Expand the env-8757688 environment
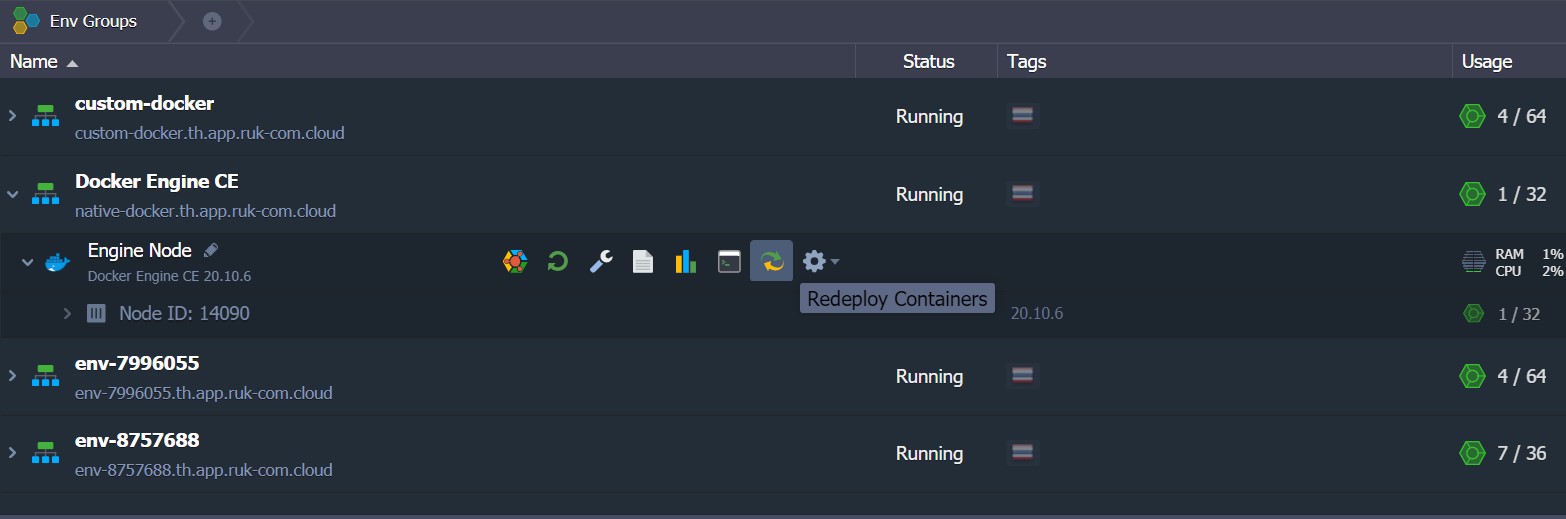 click(x=13, y=453)
